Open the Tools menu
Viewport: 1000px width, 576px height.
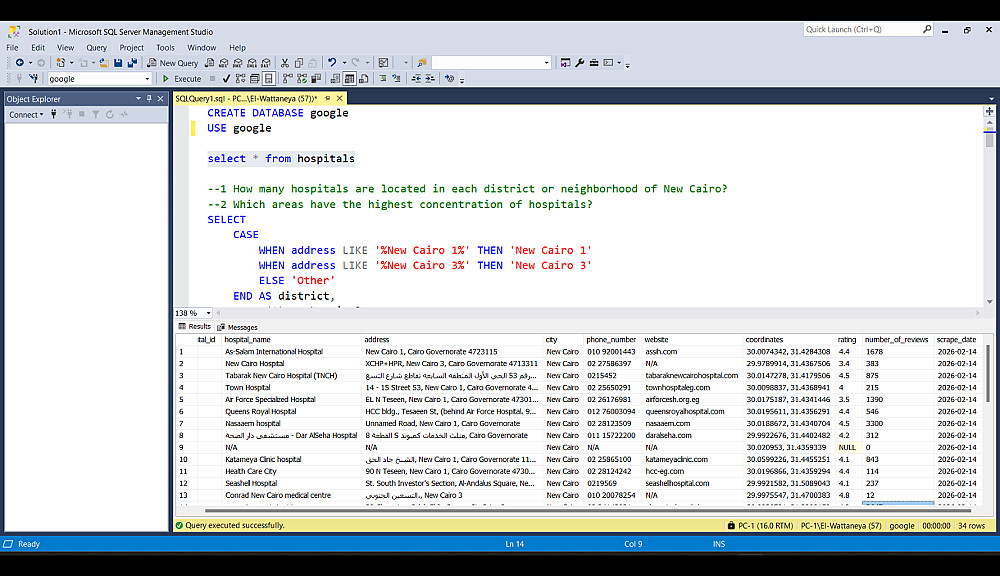pyautogui.click(x=165, y=47)
